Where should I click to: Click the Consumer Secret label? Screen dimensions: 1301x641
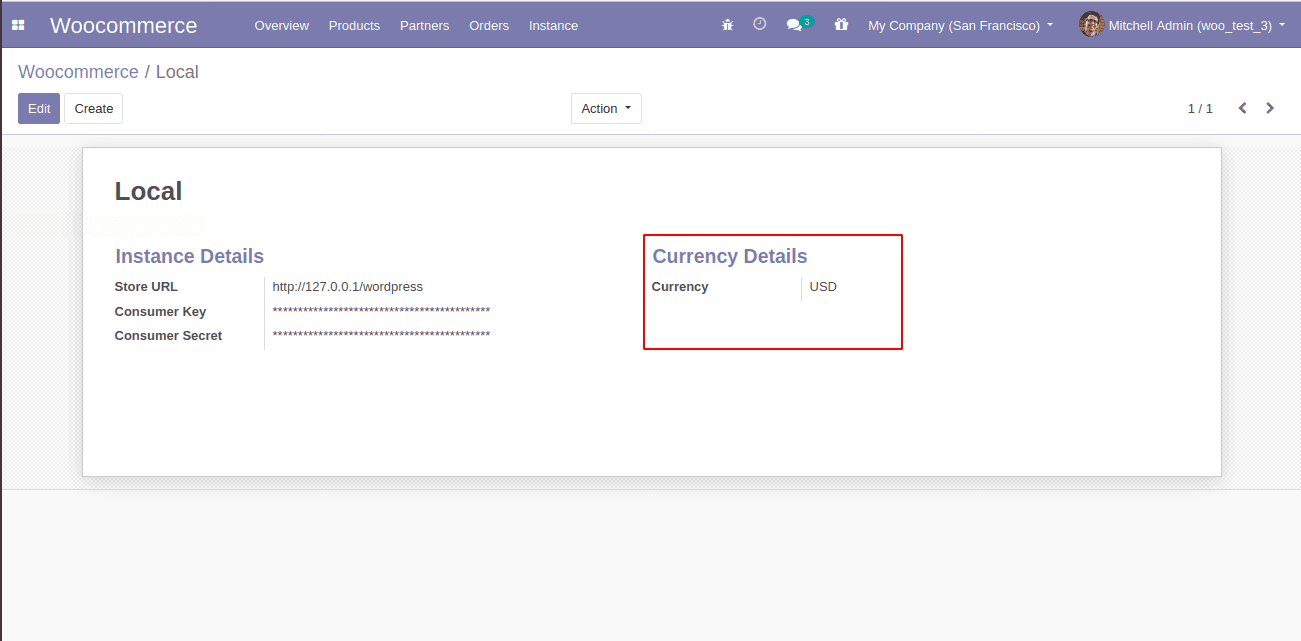pos(168,336)
